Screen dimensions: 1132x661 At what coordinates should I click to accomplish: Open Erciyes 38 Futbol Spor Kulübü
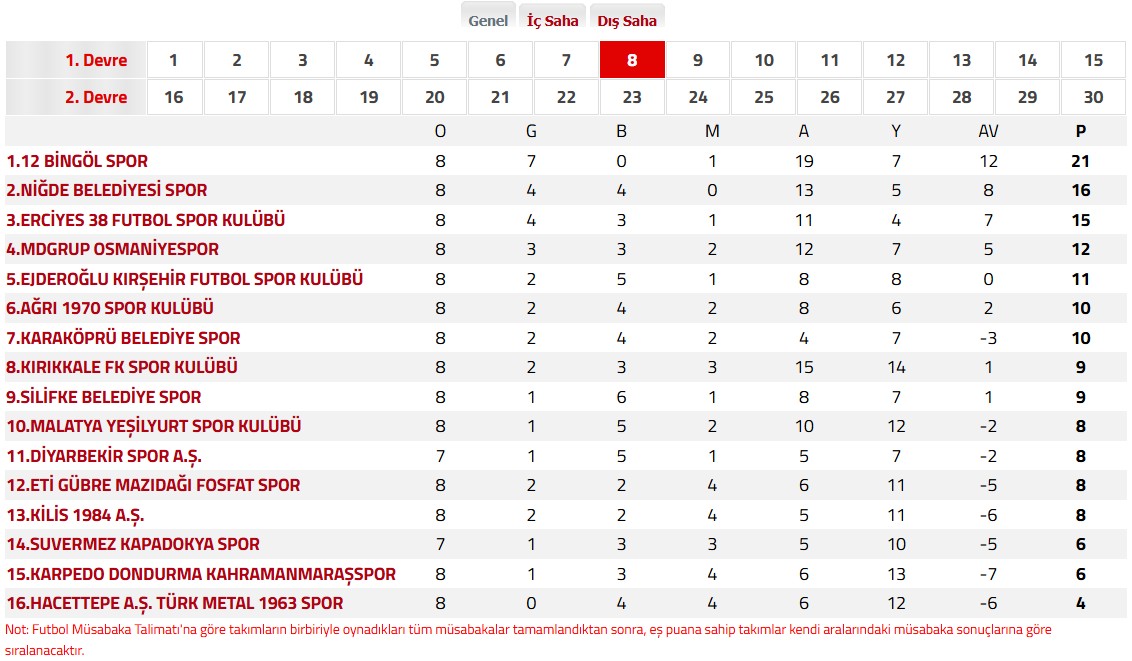pos(146,220)
